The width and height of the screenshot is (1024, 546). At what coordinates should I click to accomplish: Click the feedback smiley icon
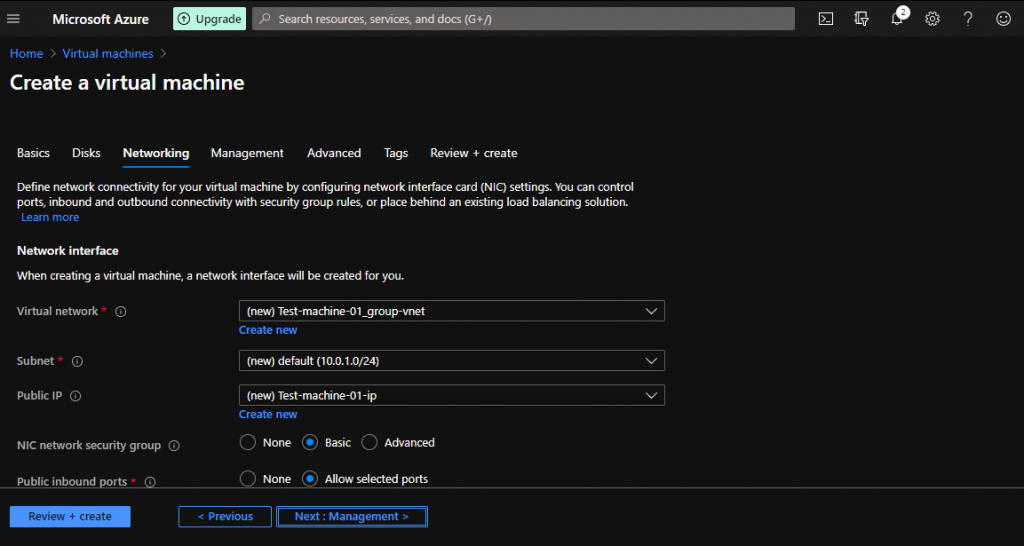(x=1003, y=19)
